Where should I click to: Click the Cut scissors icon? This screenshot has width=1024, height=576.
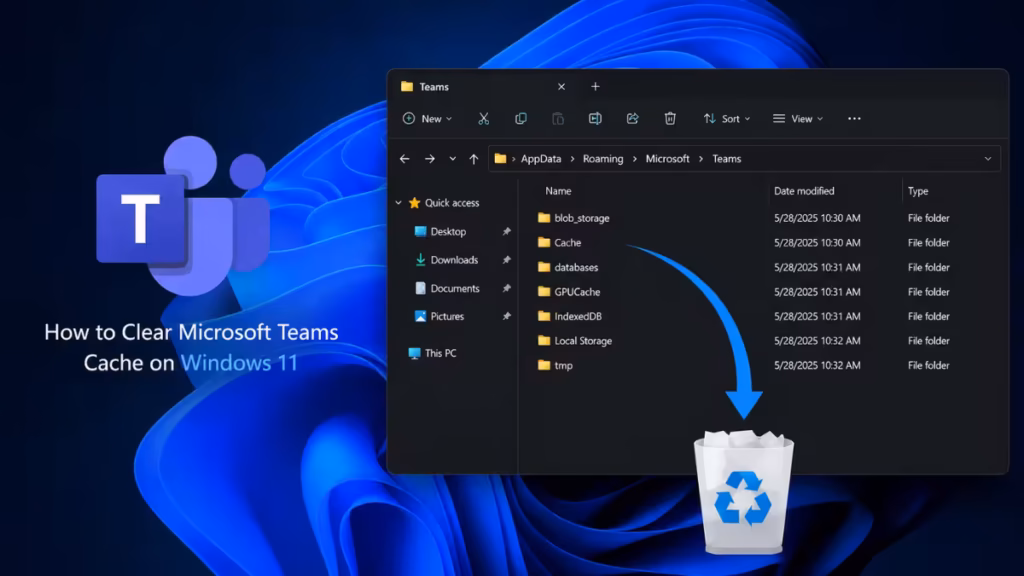(483, 119)
